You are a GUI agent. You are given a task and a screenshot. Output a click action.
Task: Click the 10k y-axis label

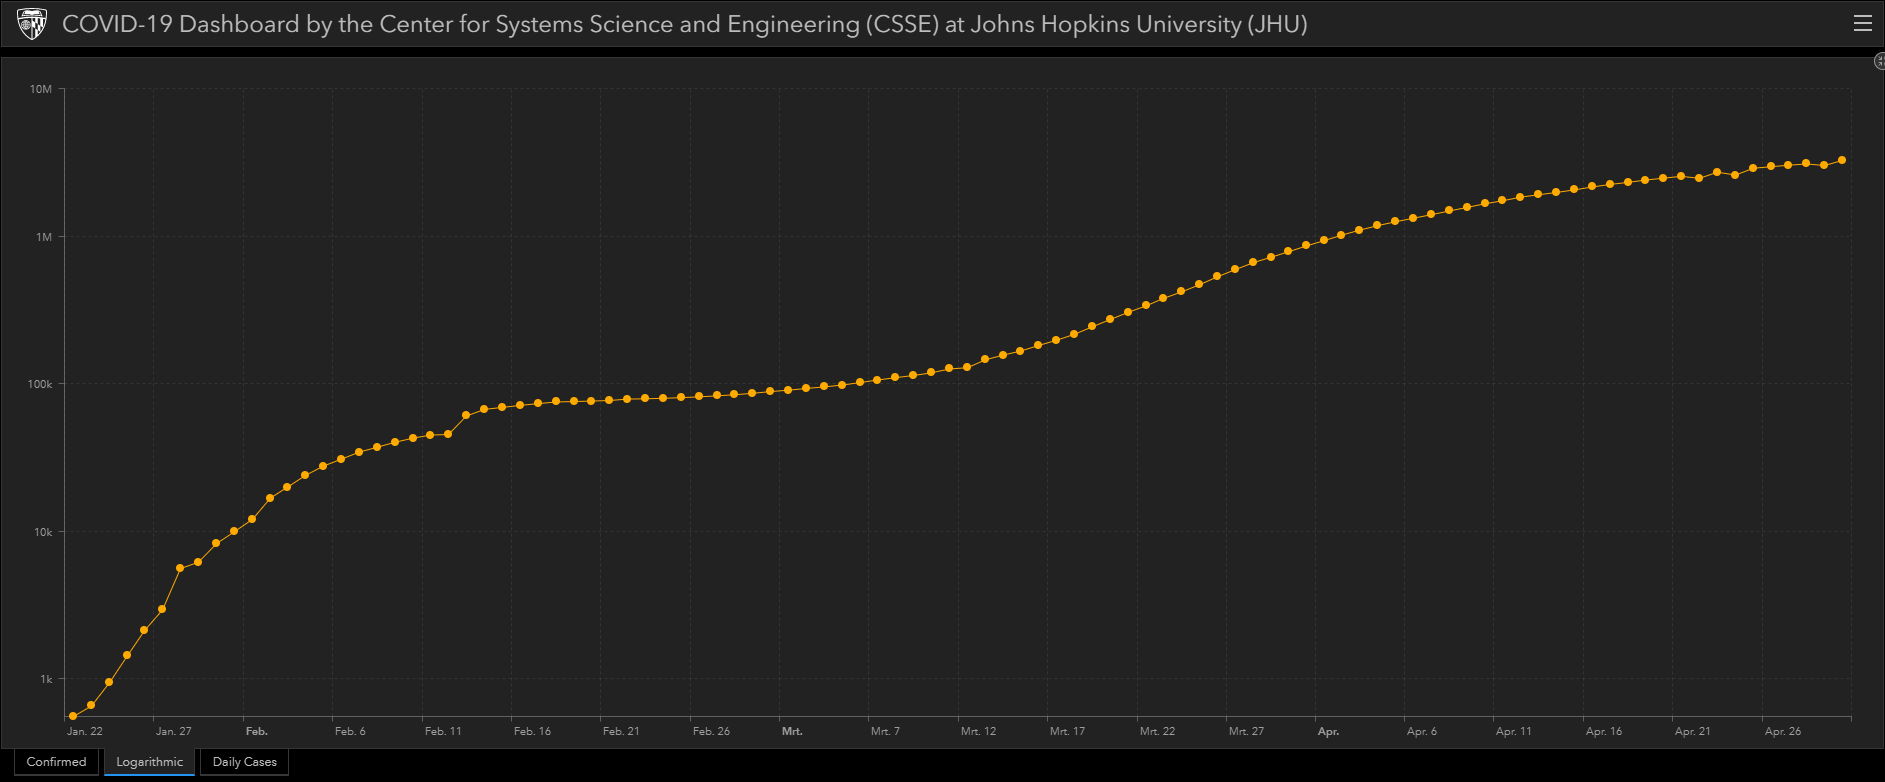click(43, 532)
